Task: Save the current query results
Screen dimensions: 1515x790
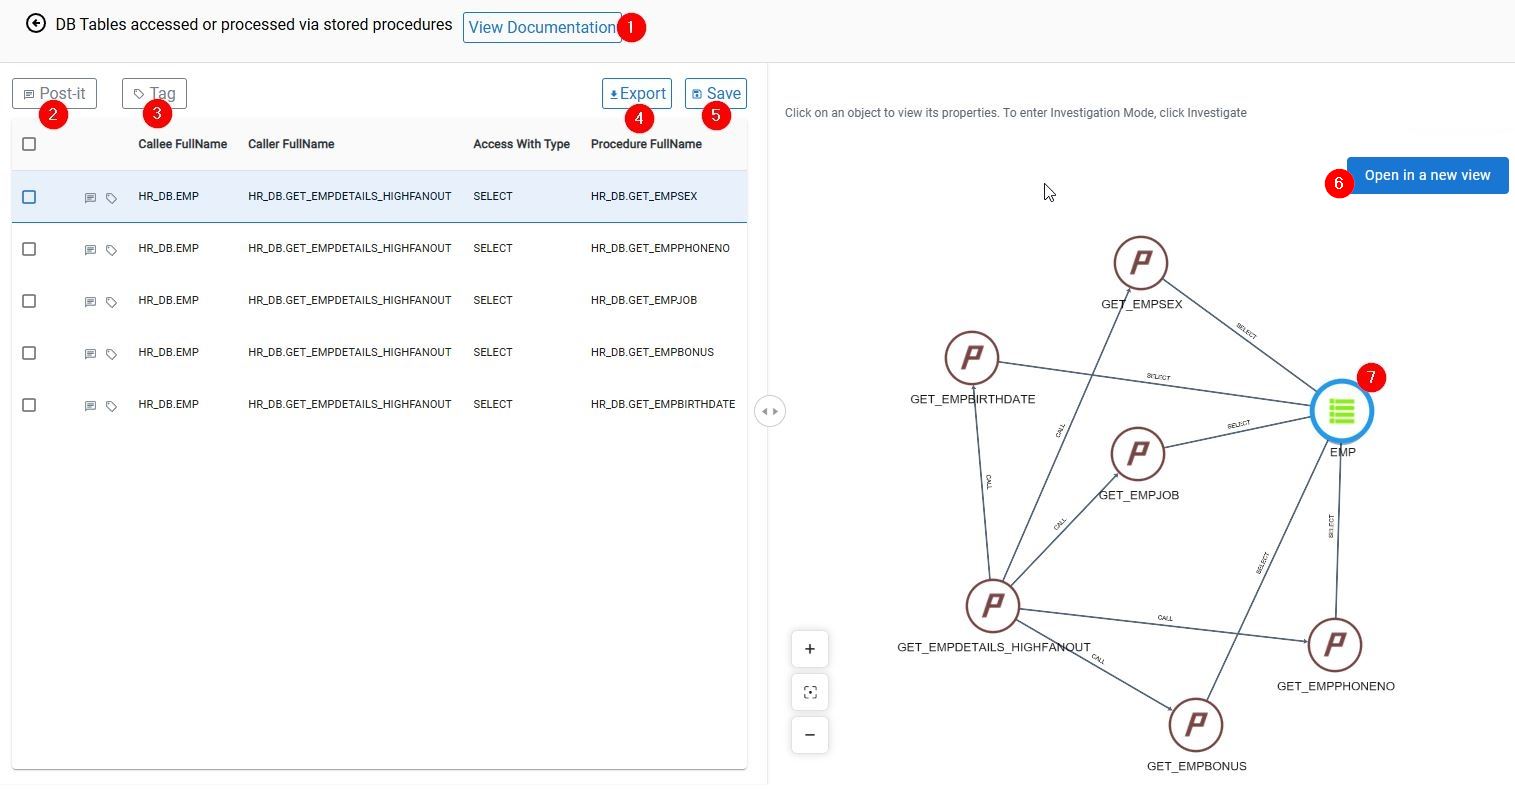Action: [x=716, y=93]
